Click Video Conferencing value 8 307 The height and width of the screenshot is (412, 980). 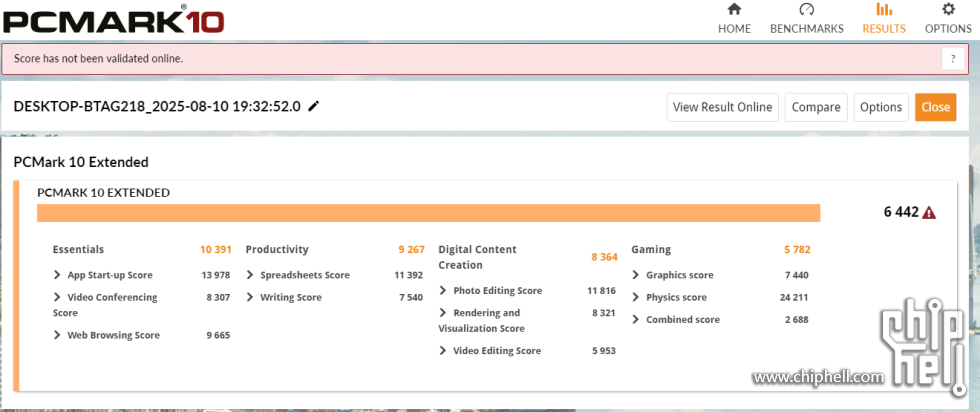(x=218, y=297)
